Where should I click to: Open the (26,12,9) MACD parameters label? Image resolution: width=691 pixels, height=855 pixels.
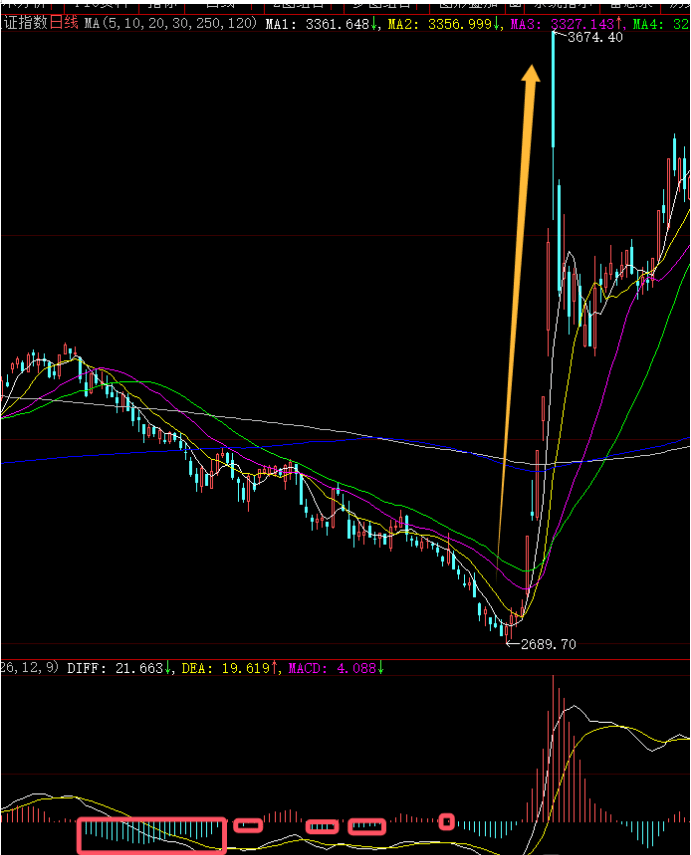pyautogui.click(x=30, y=668)
